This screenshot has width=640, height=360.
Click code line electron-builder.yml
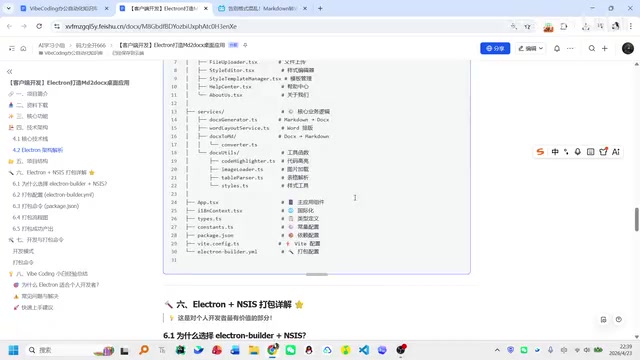click(x=227, y=252)
